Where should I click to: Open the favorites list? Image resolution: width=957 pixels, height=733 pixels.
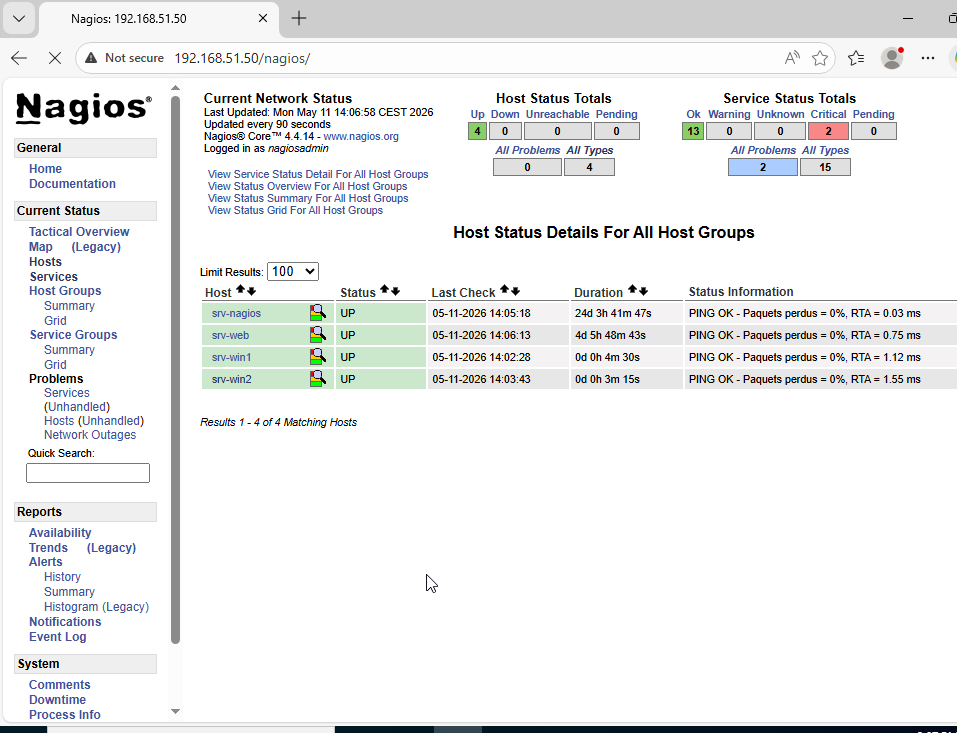tap(856, 58)
